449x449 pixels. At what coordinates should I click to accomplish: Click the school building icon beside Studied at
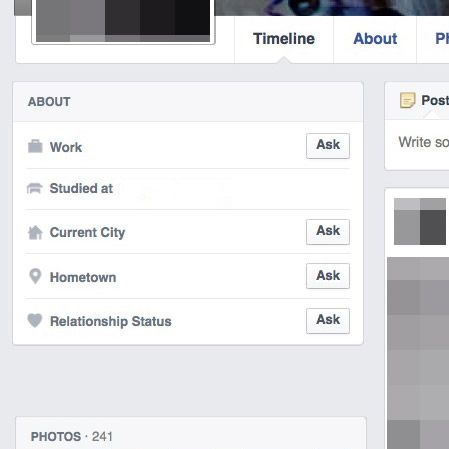click(x=35, y=188)
